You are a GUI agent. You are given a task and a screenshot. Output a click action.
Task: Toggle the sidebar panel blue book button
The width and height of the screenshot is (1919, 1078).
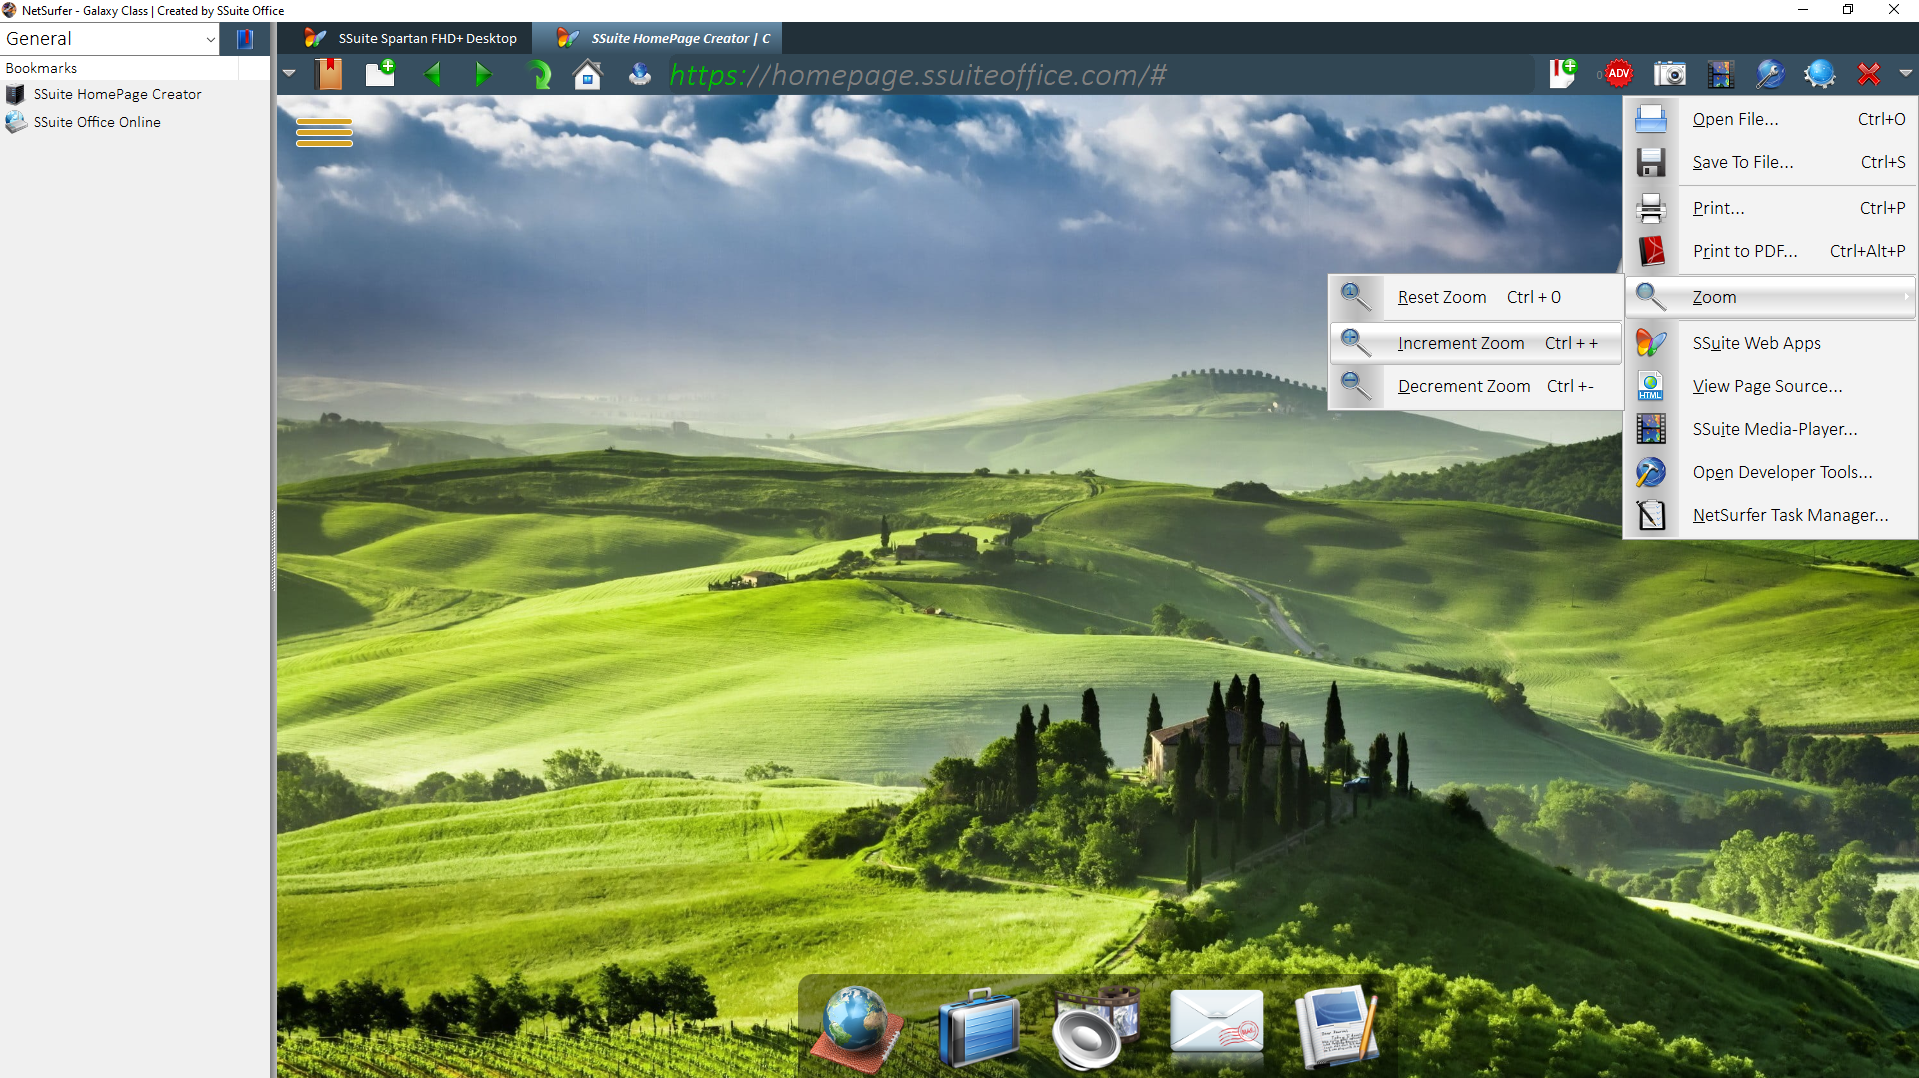click(x=245, y=39)
